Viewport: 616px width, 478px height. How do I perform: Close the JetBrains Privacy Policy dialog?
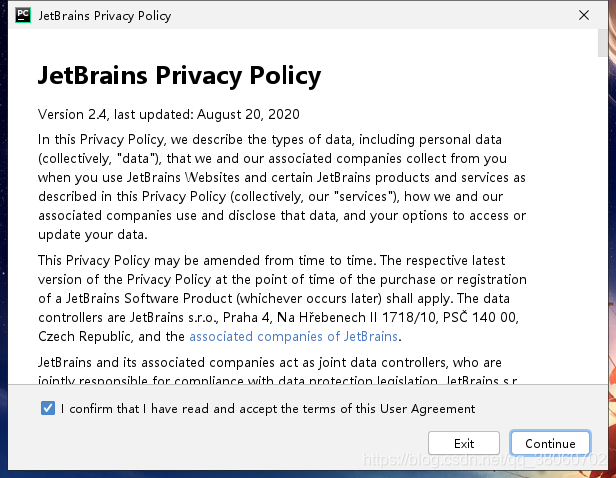[x=584, y=15]
